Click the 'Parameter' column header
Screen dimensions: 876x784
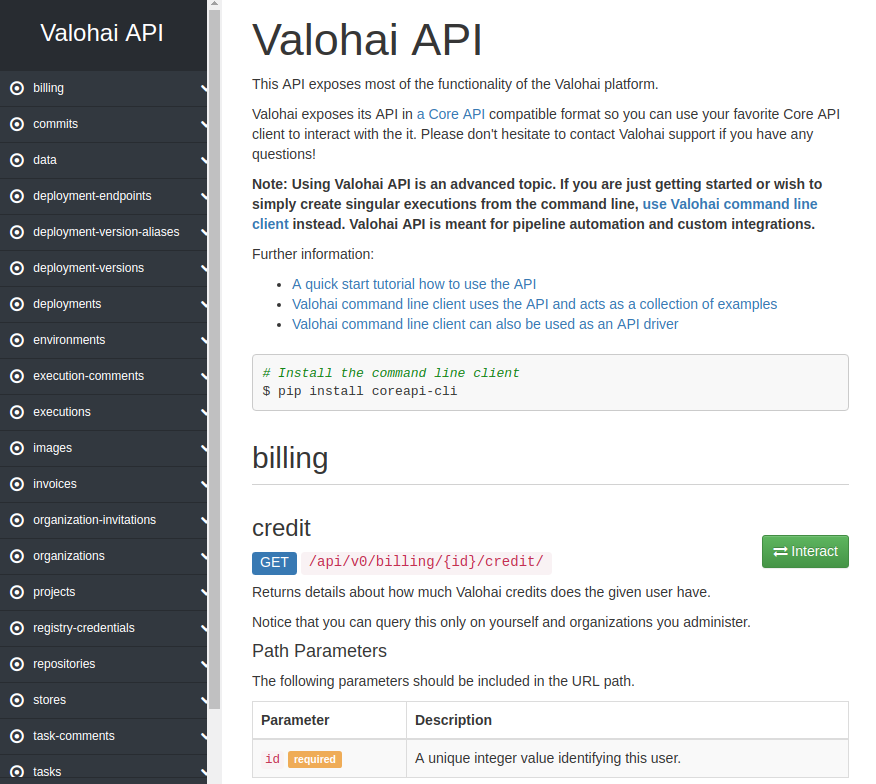point(295,720)
